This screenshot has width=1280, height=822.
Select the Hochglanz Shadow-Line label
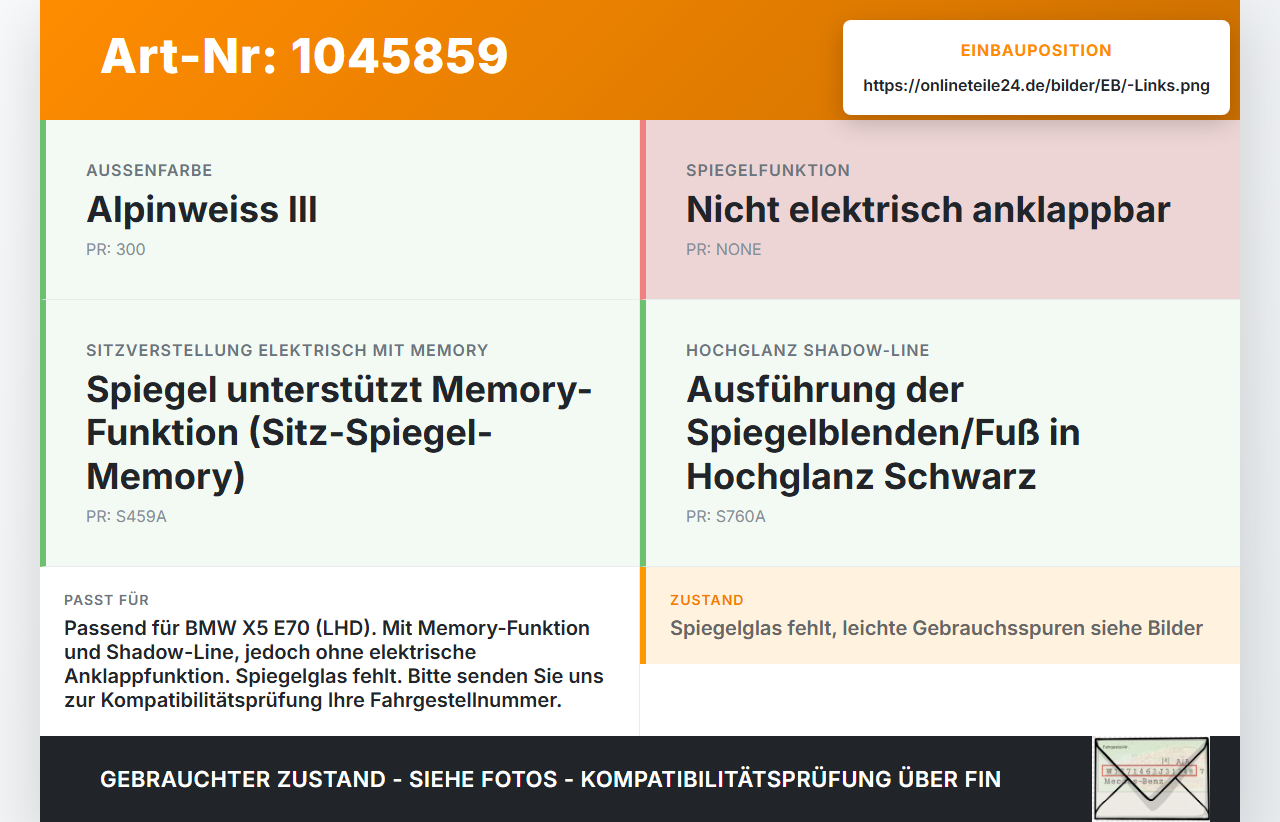point(808,350)
